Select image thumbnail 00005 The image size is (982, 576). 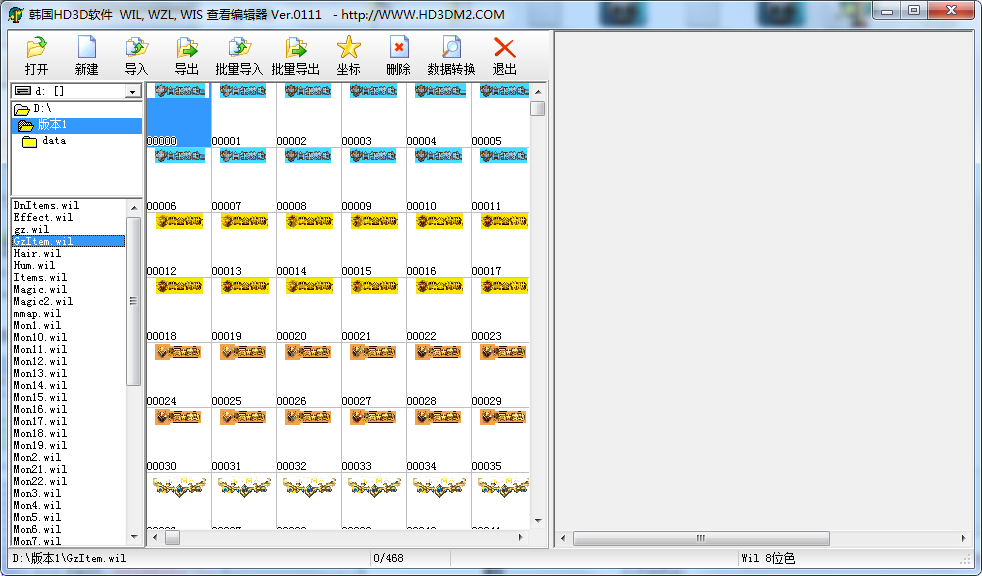(x=500, y=115)
